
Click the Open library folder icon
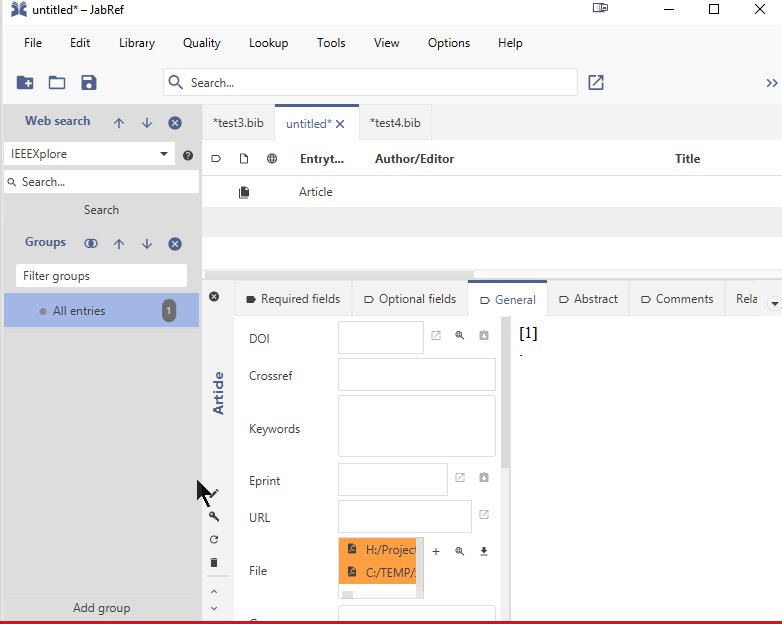[57, 82]
